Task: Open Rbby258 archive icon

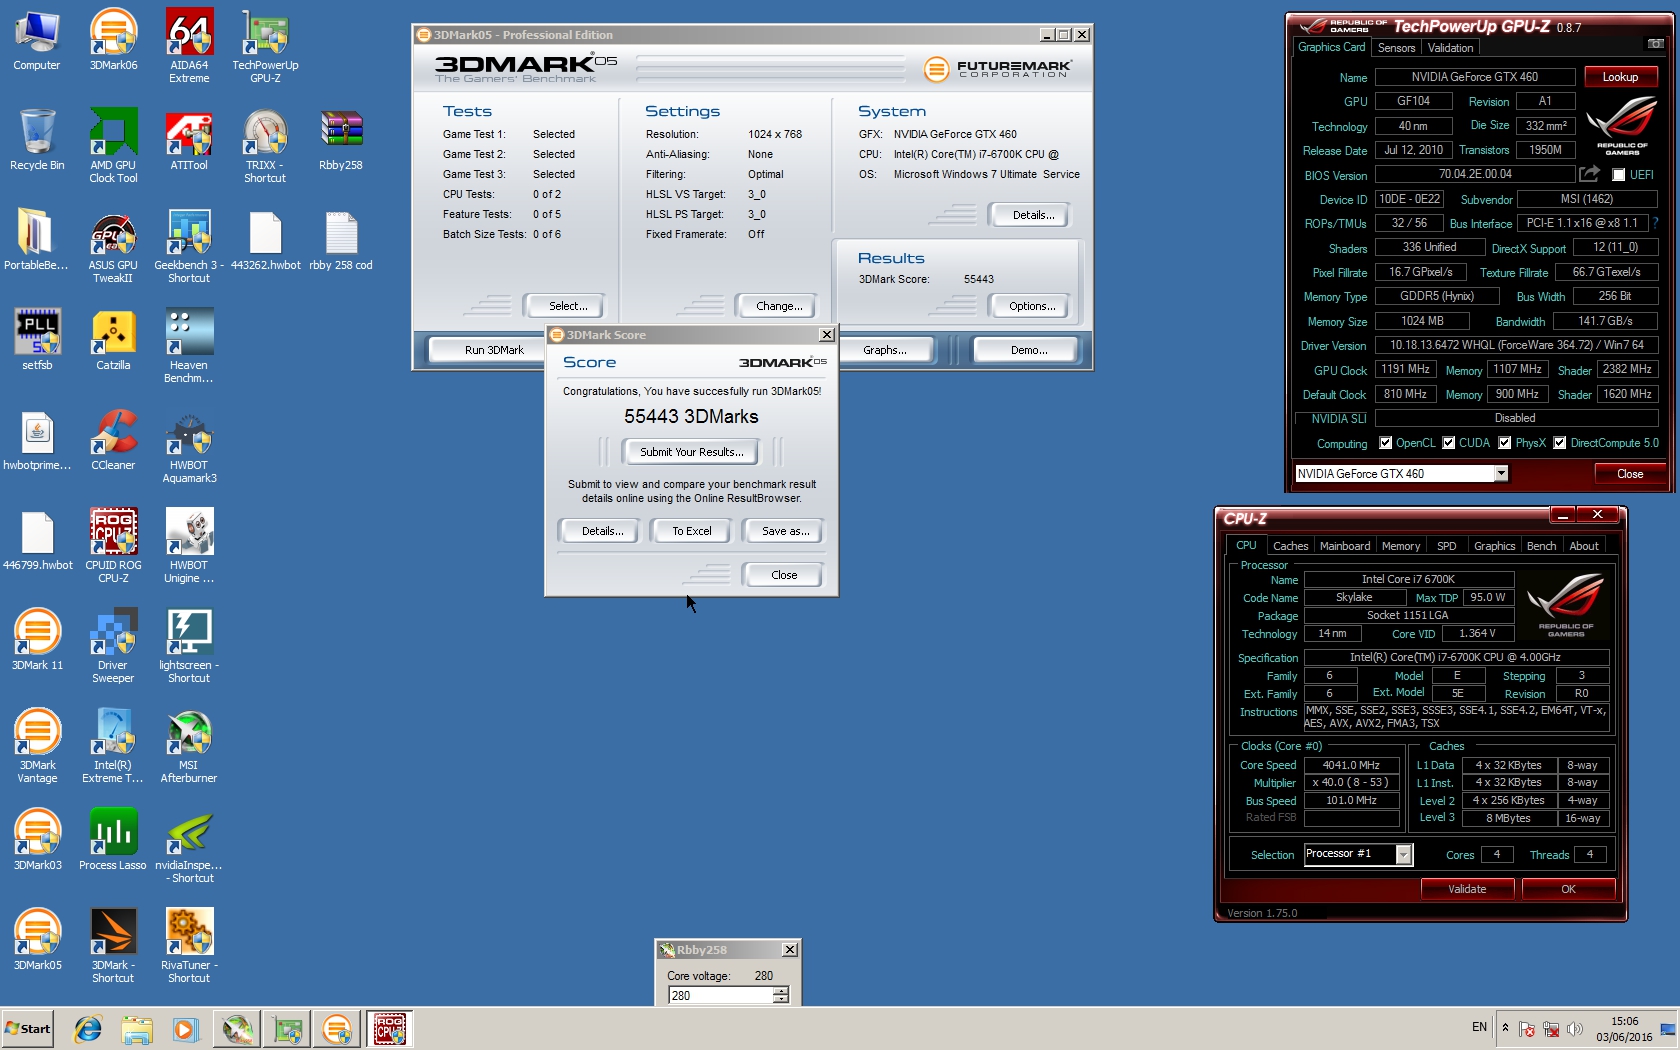Action: 341,141
